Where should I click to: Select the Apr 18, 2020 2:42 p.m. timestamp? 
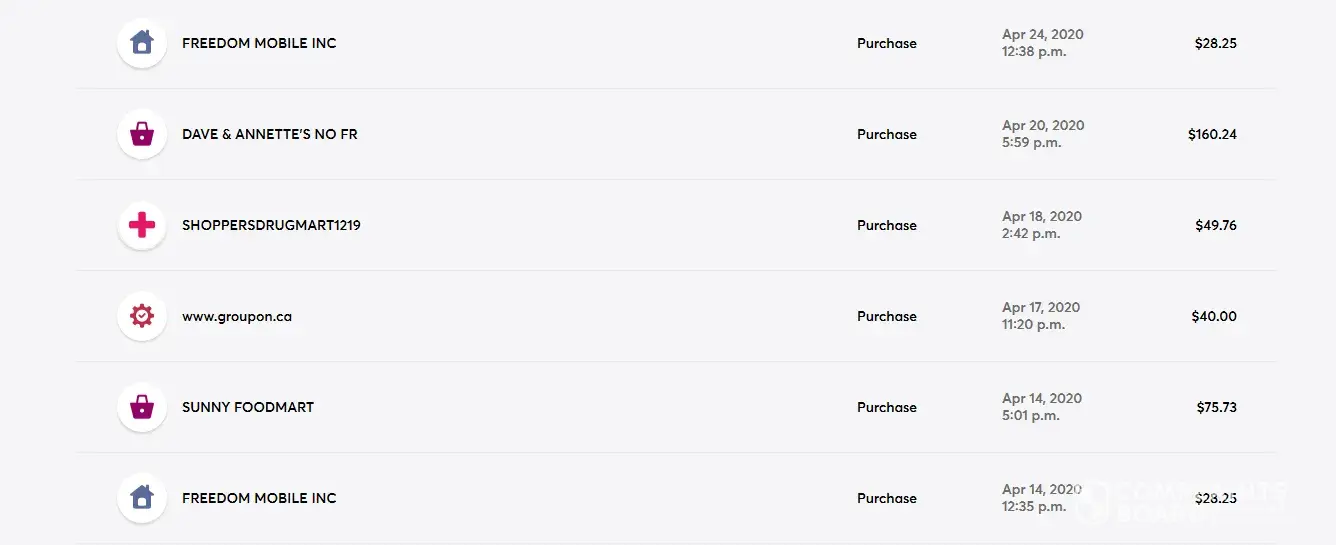coord(1042,225)
